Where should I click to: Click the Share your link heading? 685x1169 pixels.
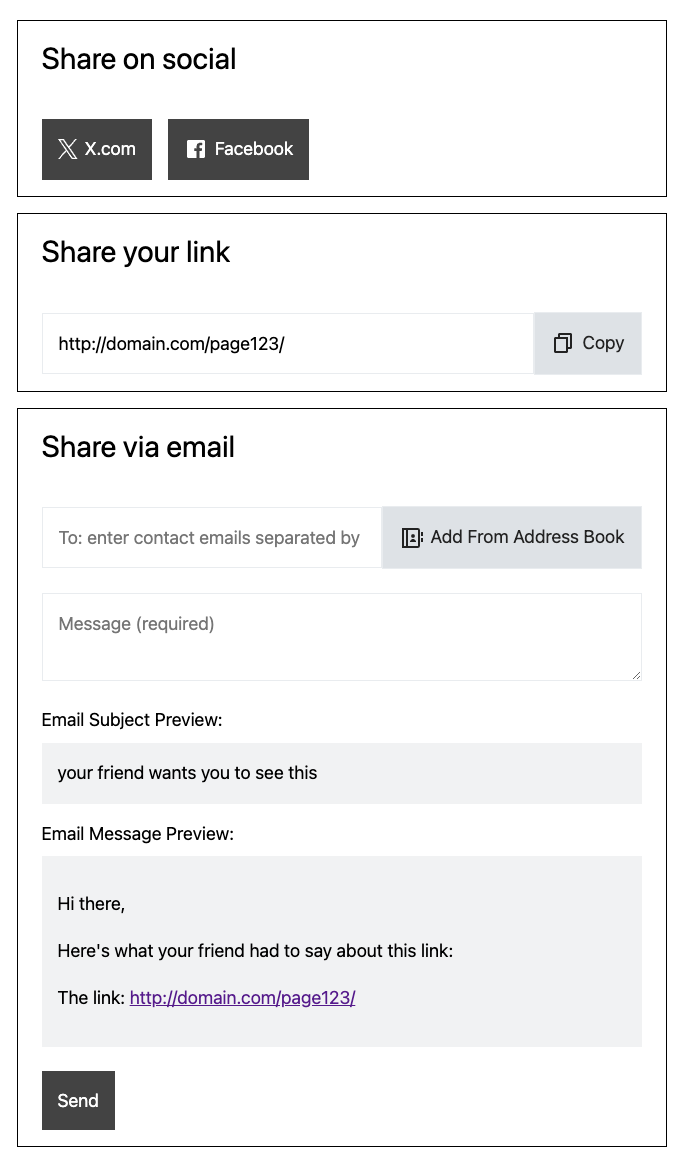pyautogui.click(x=136, y=253)
